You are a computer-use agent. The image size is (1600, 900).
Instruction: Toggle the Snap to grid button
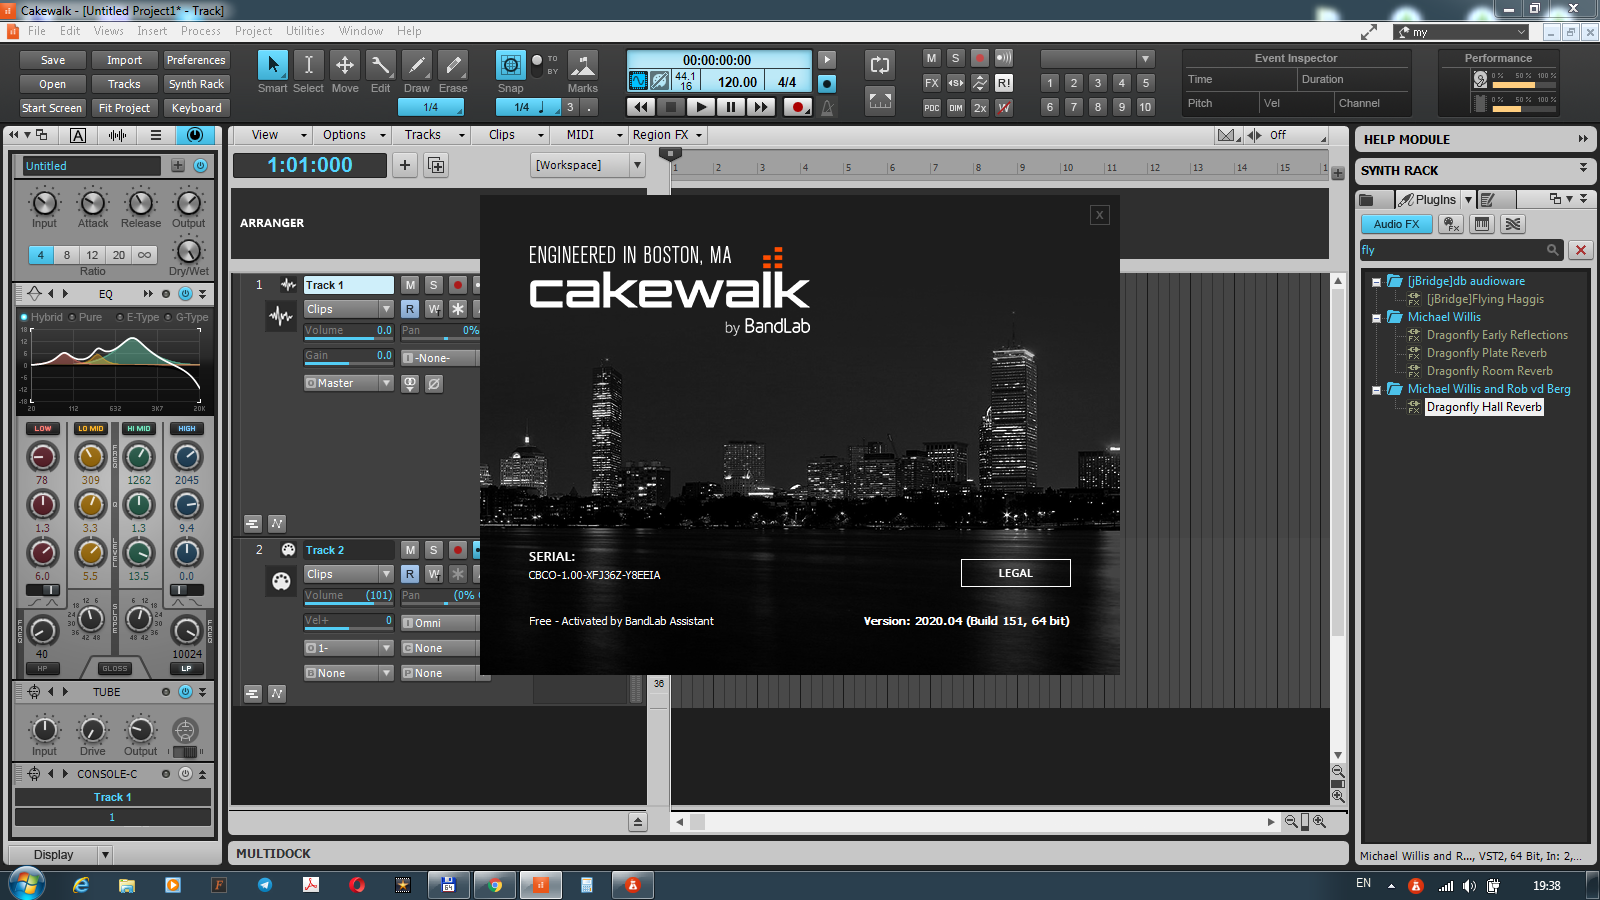tap(510, 65)
